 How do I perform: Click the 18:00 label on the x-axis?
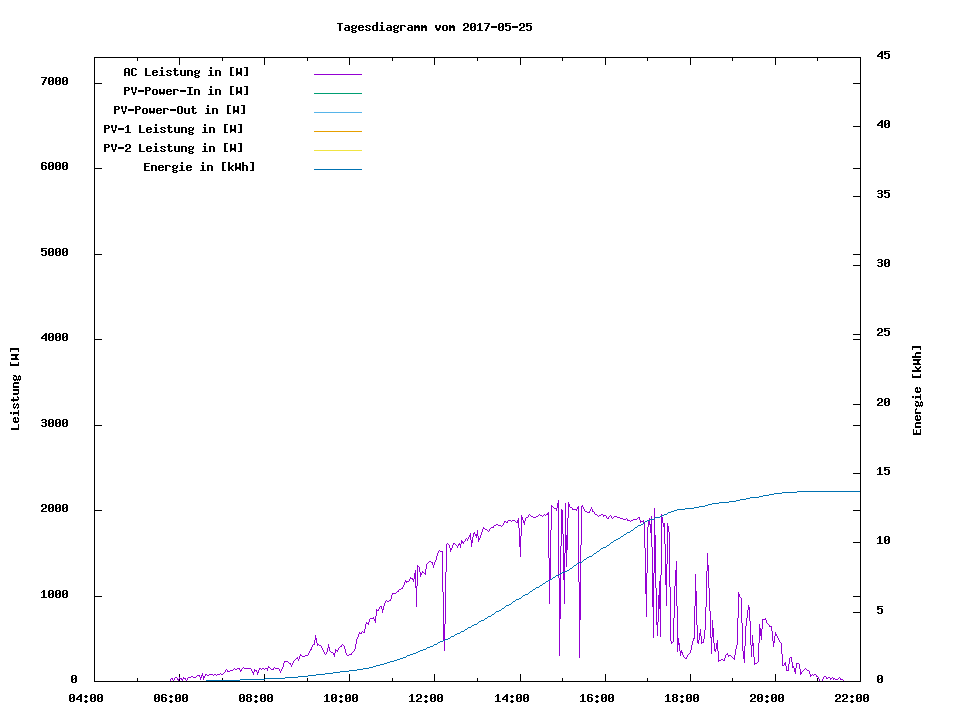click(x=682, y=699)
